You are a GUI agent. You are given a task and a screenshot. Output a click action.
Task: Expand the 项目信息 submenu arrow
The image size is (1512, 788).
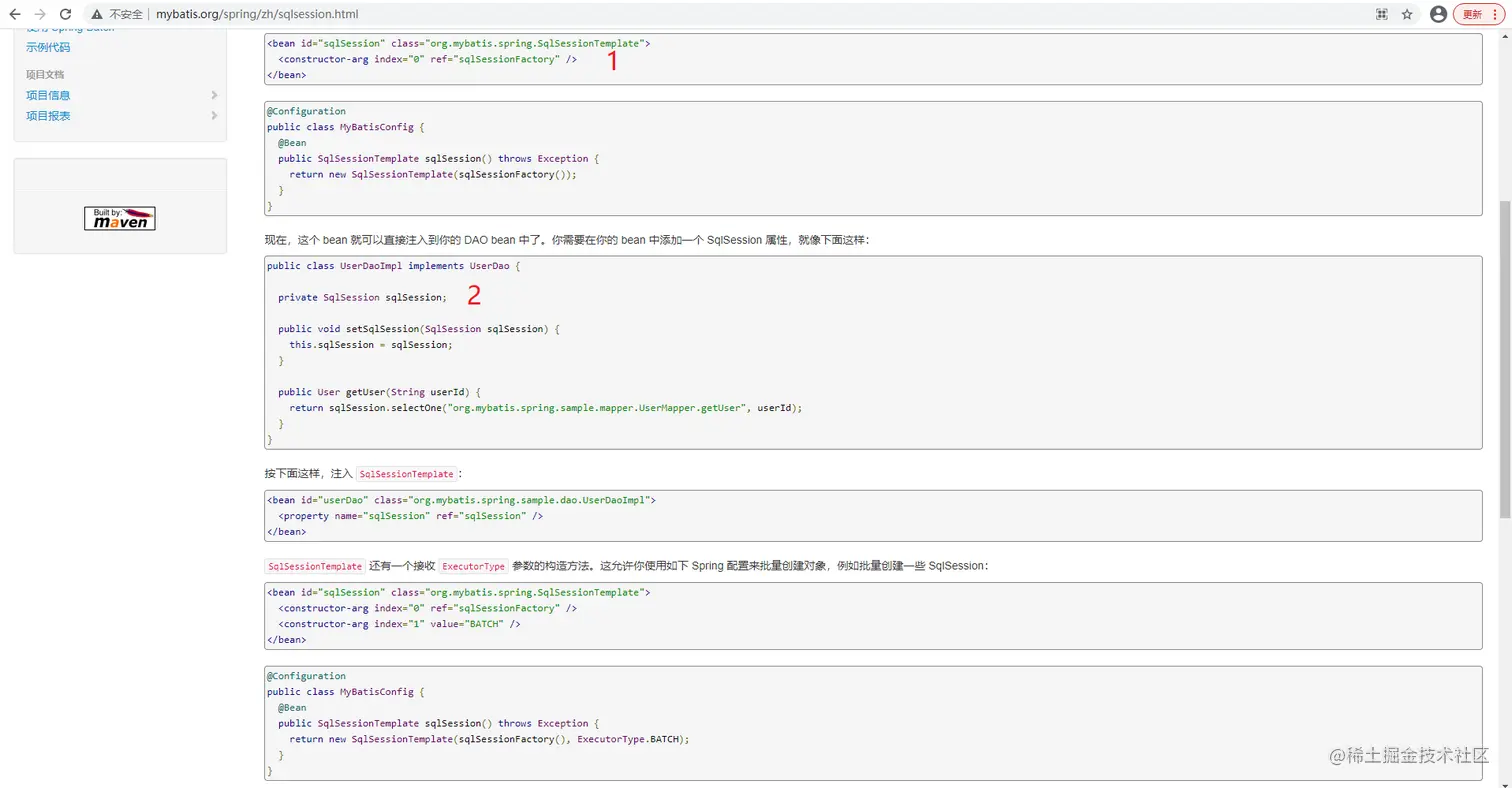pos(214,95)
